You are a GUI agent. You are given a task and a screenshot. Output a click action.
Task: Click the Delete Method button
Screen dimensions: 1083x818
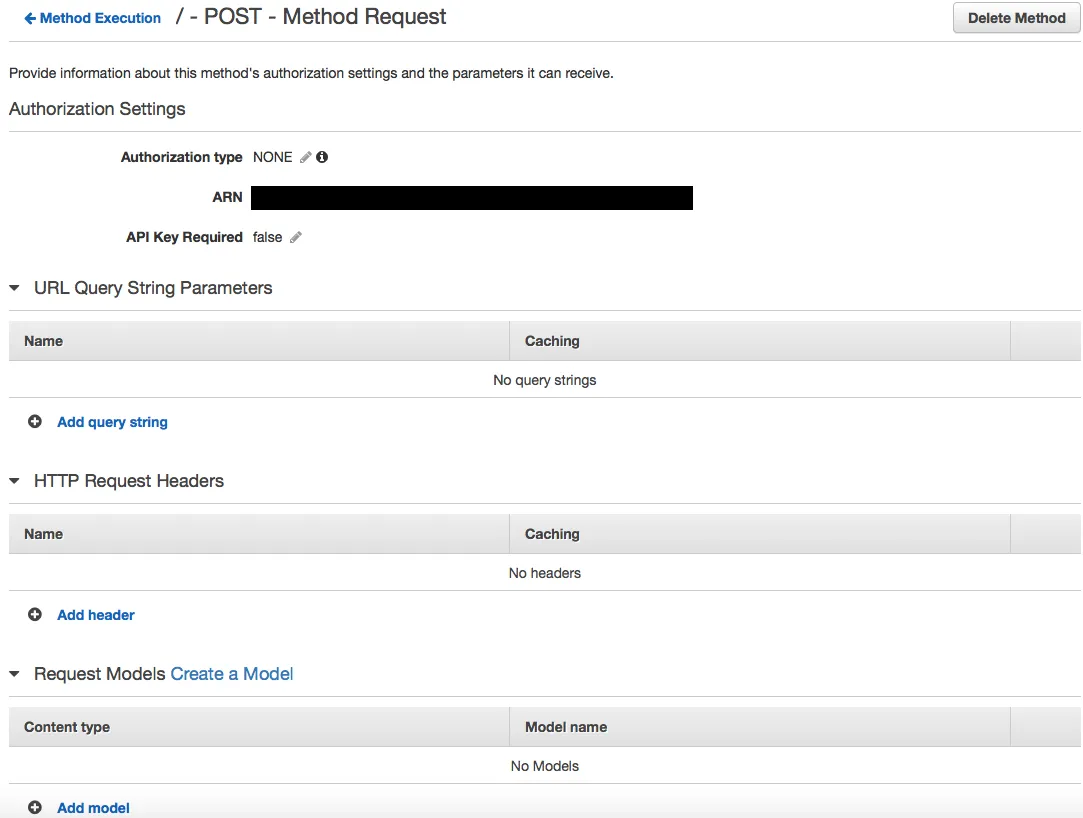point(1016,18)
